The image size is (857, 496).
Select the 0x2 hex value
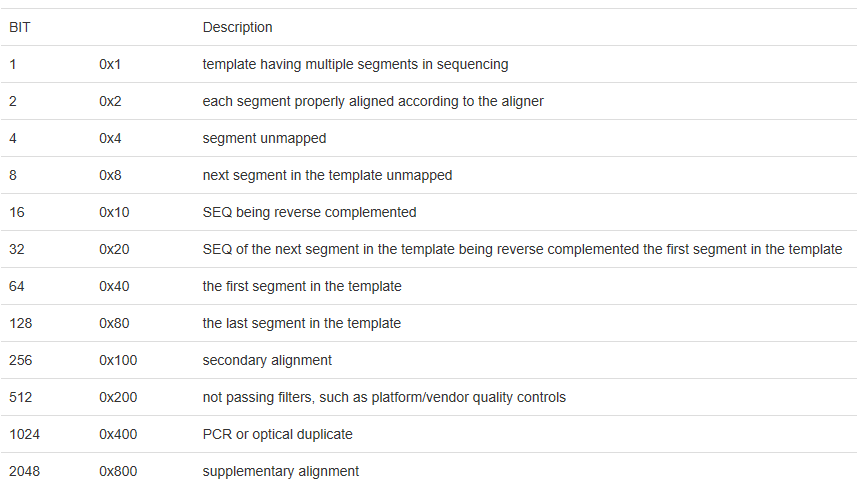pyautogui.click(x=110, y=102)
